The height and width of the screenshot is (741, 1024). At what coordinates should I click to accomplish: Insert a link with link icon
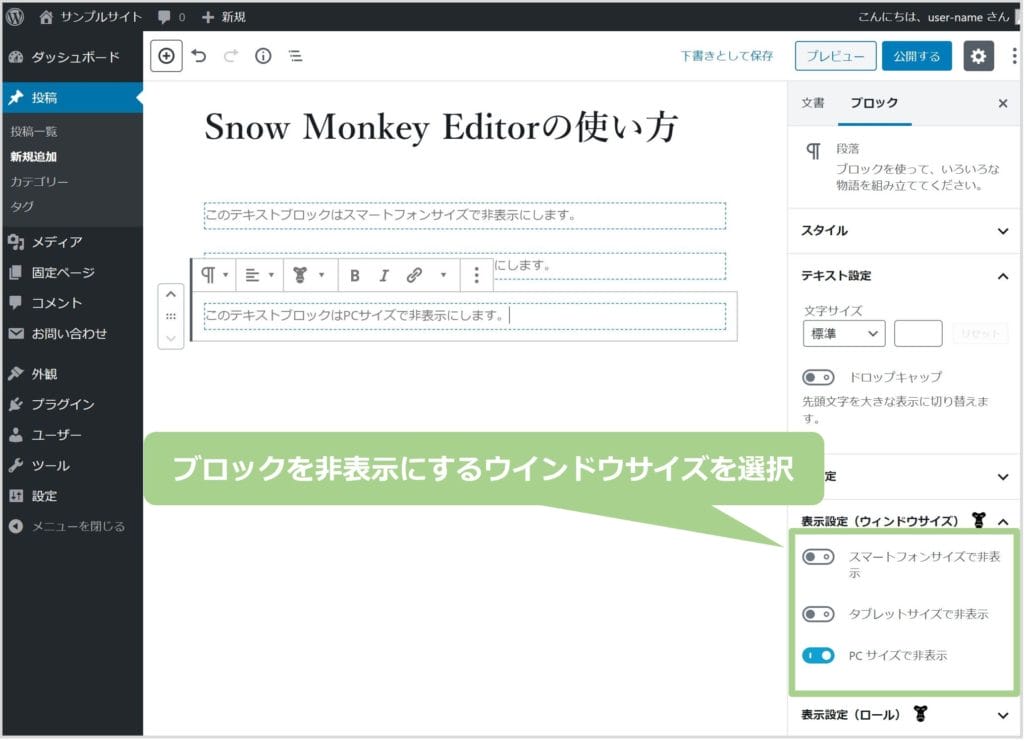[x=414, y=276]
